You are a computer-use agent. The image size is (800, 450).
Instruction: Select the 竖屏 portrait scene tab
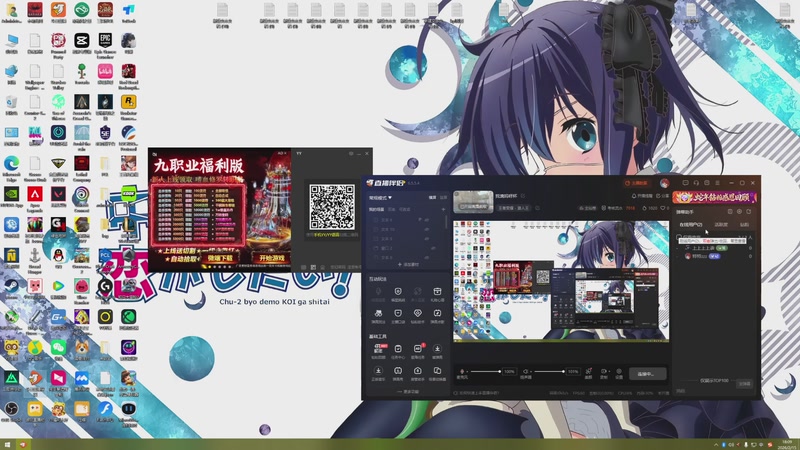coord(443,197)
